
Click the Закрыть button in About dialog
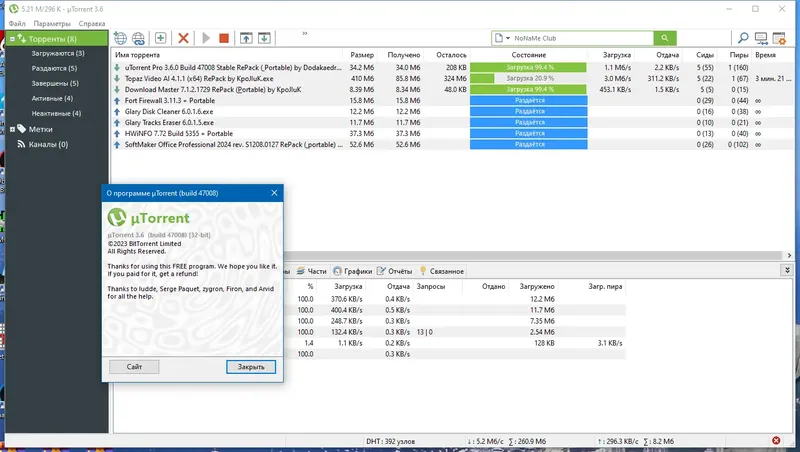251,367
